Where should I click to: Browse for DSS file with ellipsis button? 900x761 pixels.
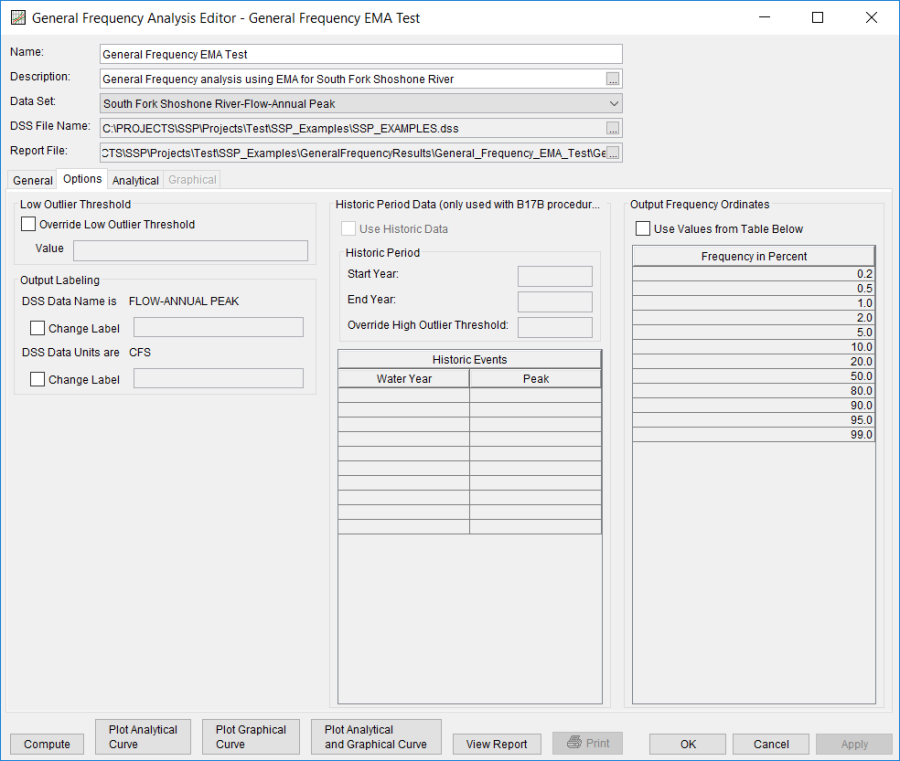(613, 129)
